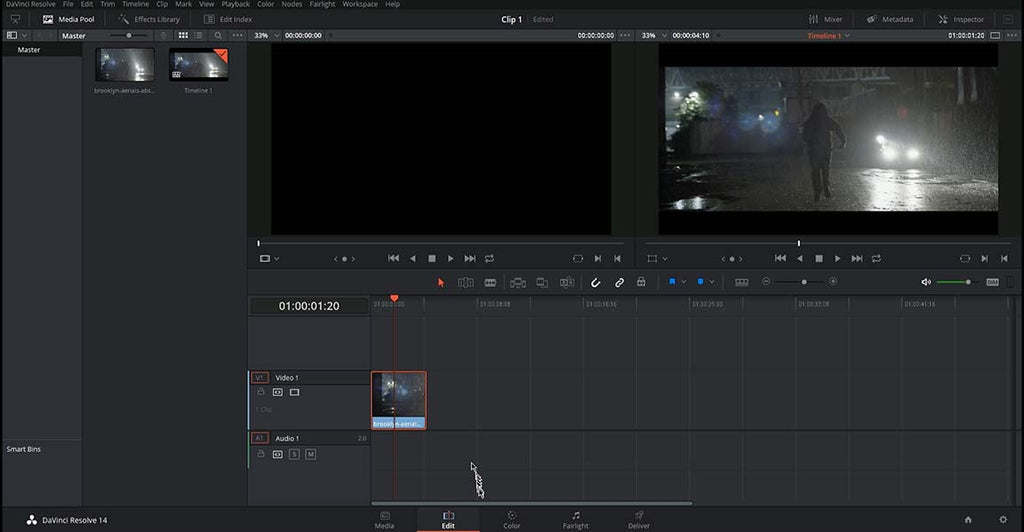Mute the Audio 1 track
The width and height of the screenshot is (1024, 532).
click(310, 454)
